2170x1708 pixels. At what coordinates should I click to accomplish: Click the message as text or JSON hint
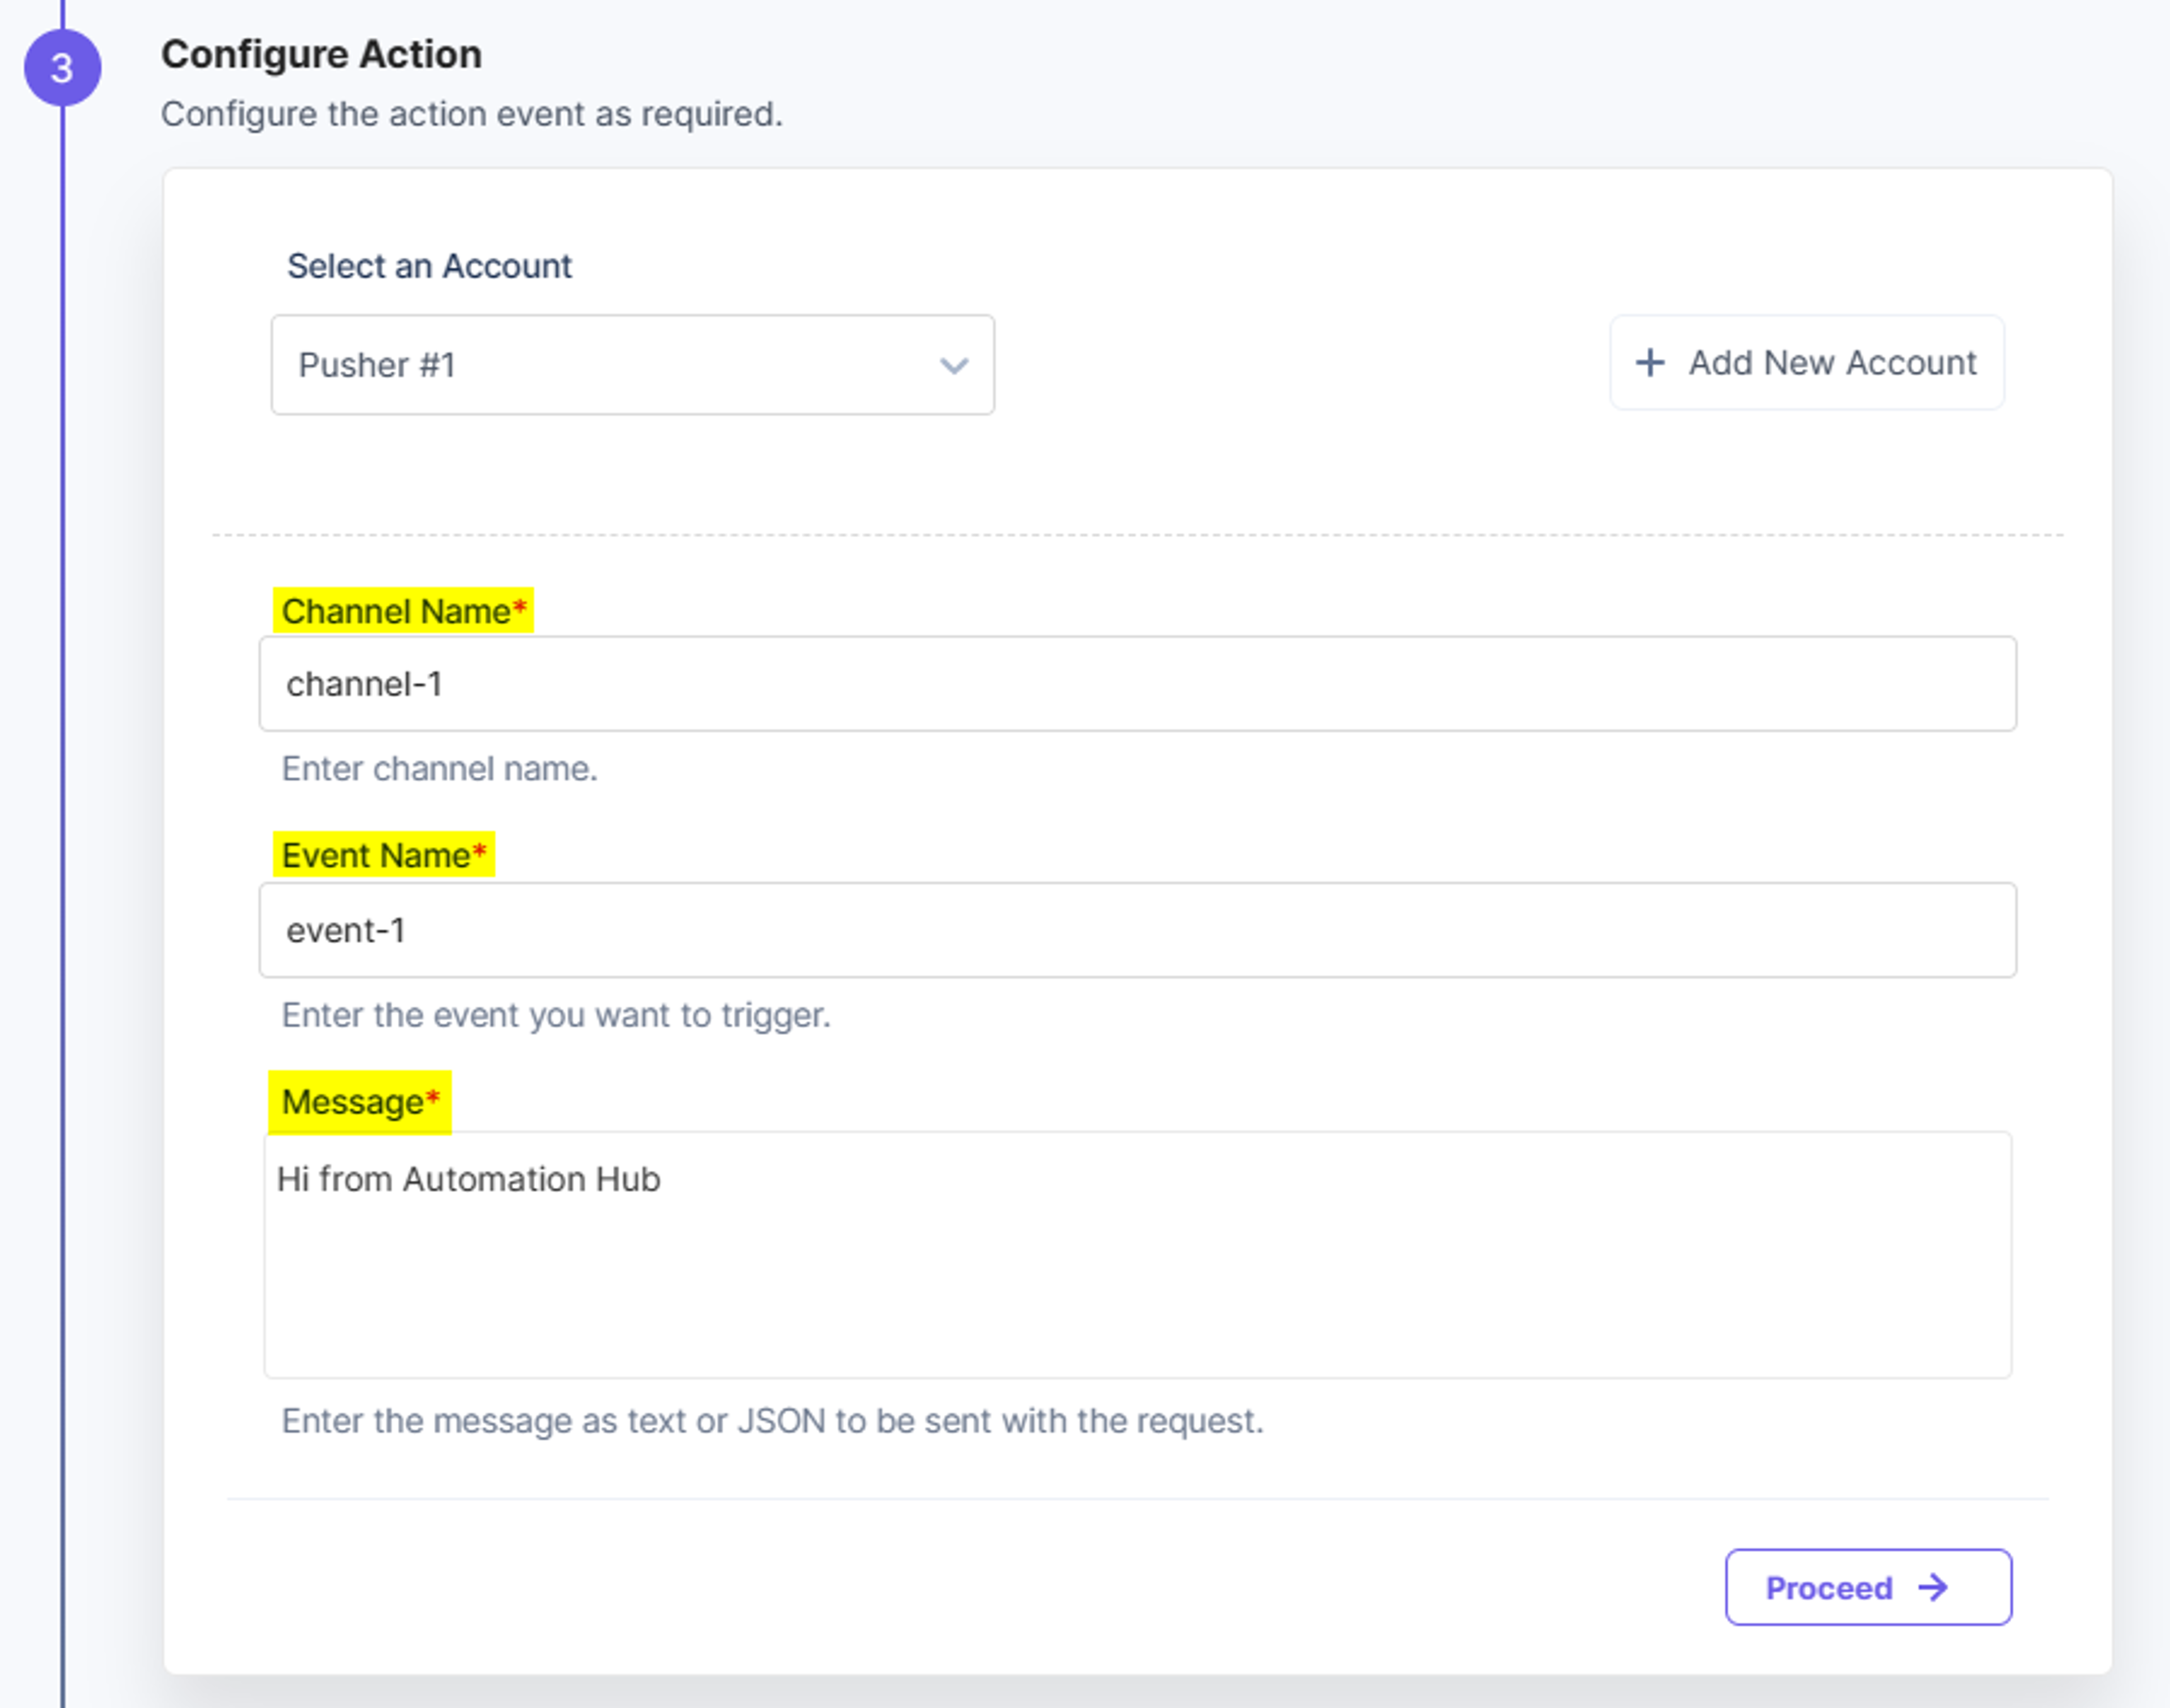[772, 1421]
